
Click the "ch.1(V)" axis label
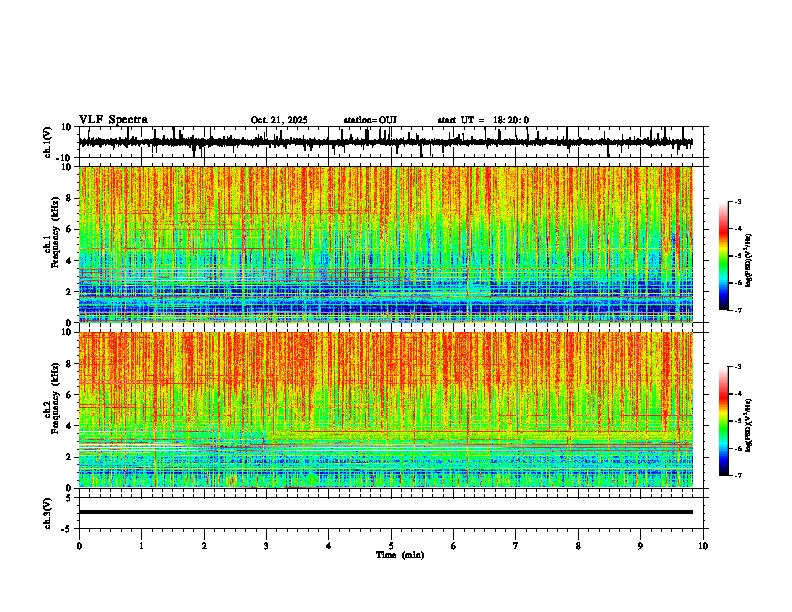48,142
